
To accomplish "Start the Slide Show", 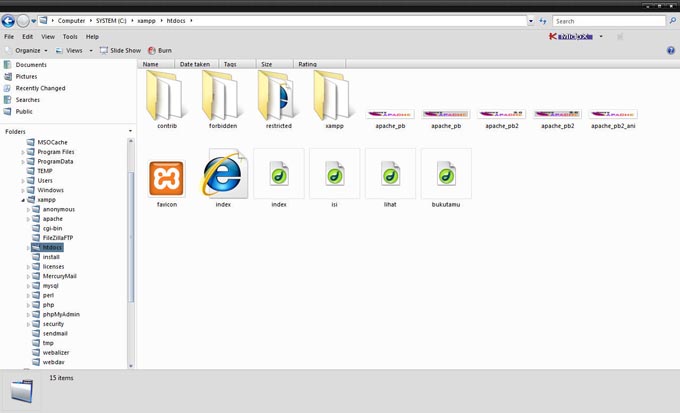I will [120, 50].
